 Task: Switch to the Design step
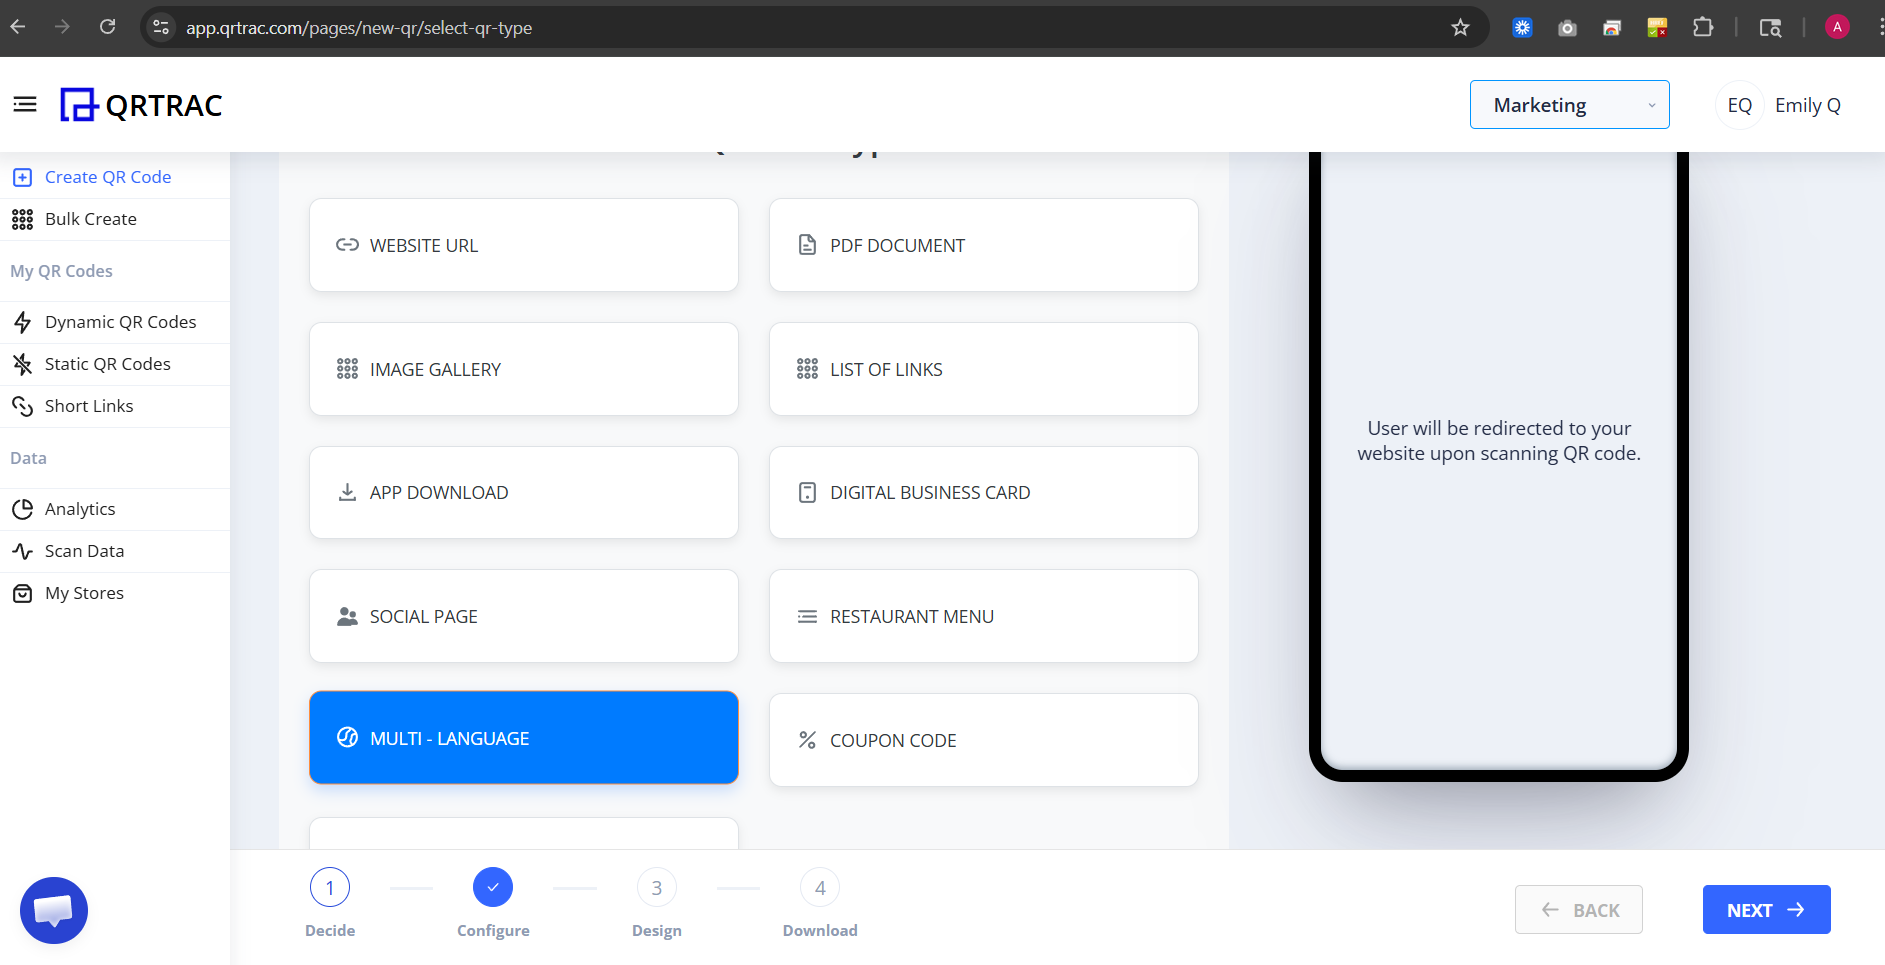(x=656, y=887)
